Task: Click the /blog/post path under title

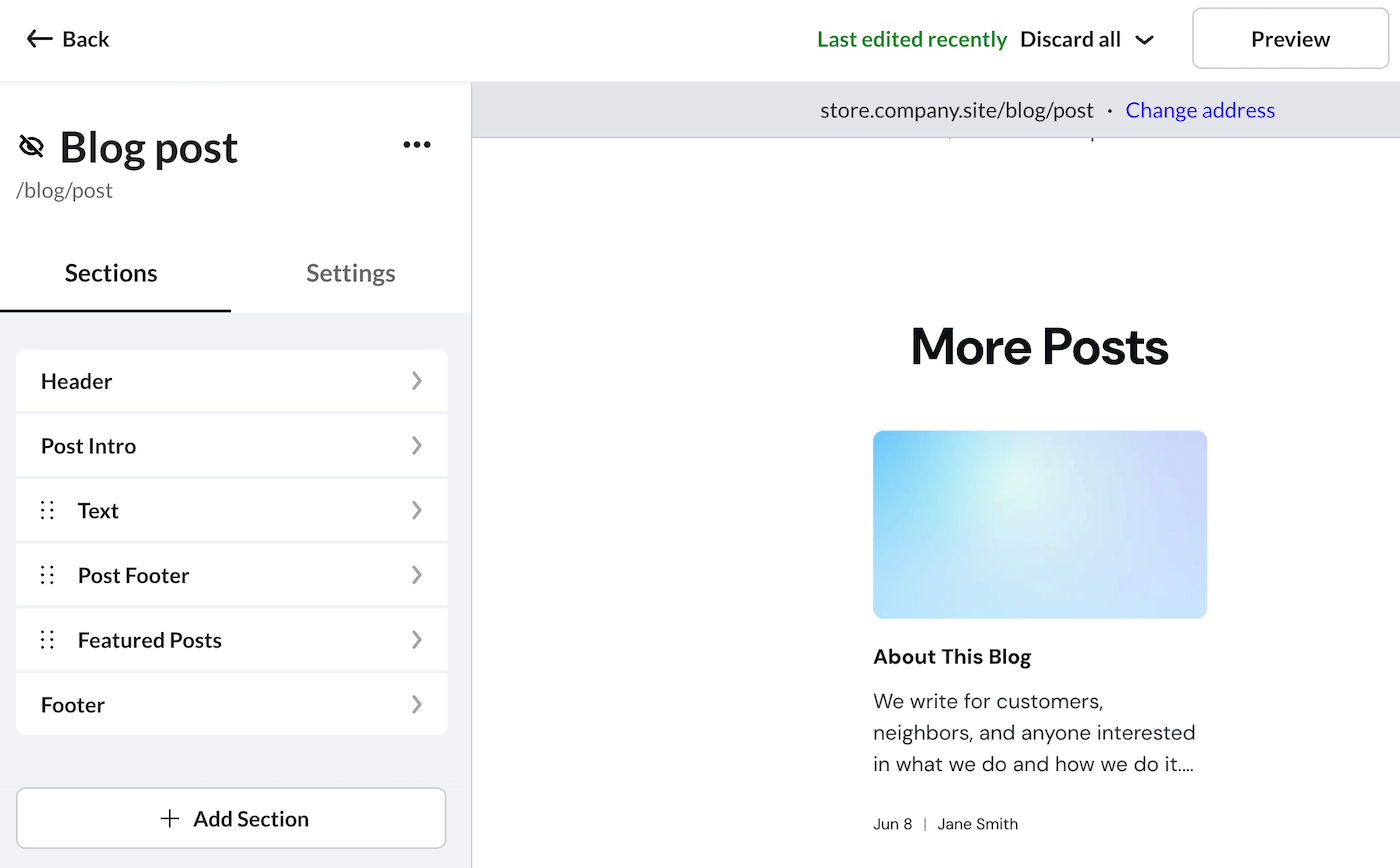Action: 64,190
